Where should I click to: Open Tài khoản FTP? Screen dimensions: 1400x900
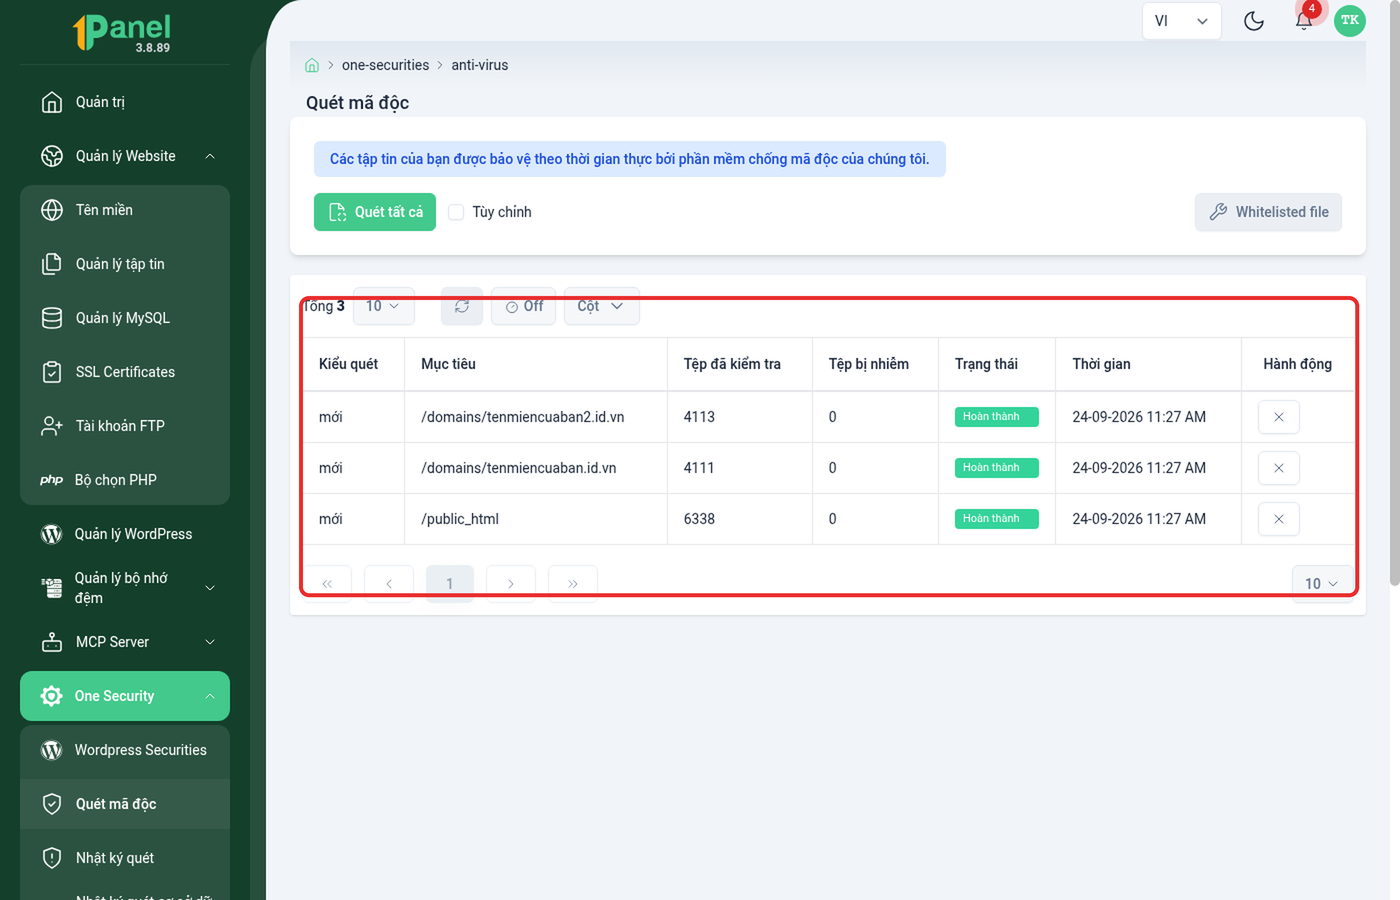[x=125, y=426]
